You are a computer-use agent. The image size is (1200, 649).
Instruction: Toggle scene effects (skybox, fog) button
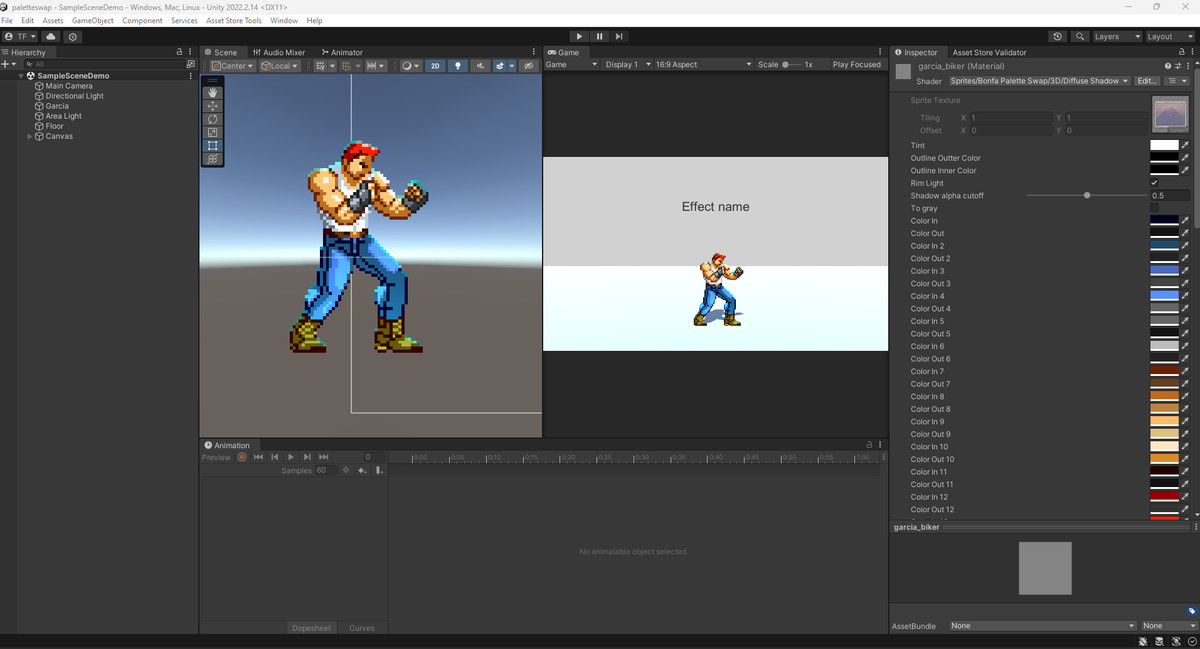[500, 66]
